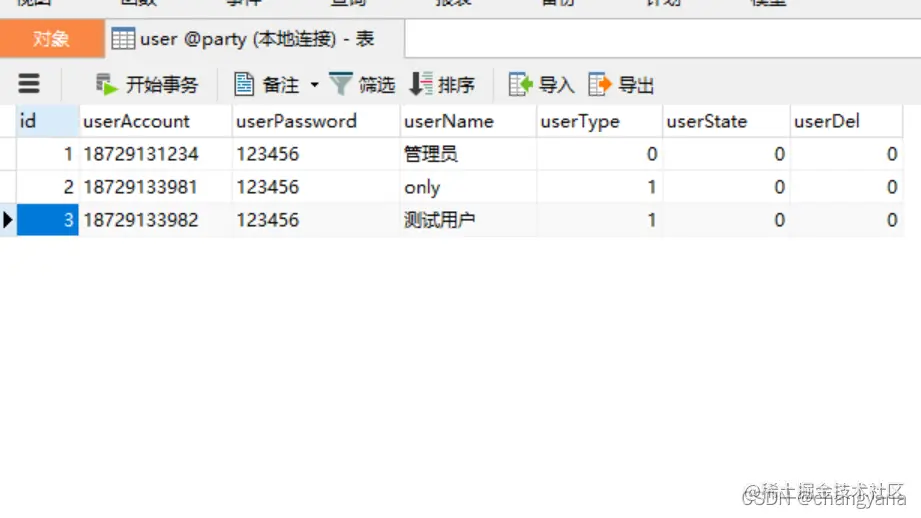Click the userName column header
921x518 pixels.
[468, 121]
